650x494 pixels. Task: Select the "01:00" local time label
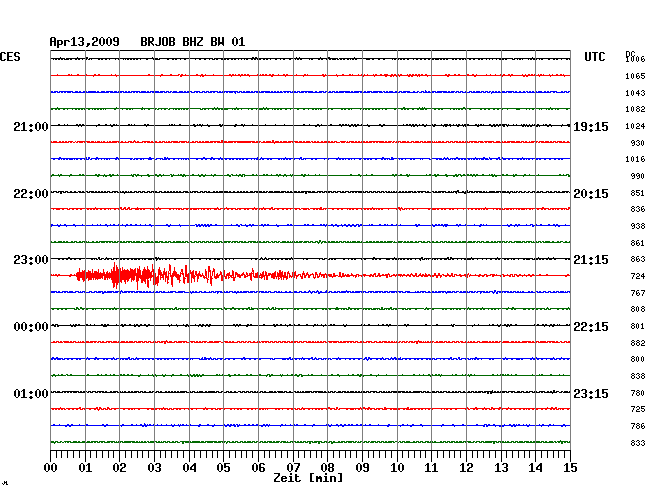click(31, 393)
